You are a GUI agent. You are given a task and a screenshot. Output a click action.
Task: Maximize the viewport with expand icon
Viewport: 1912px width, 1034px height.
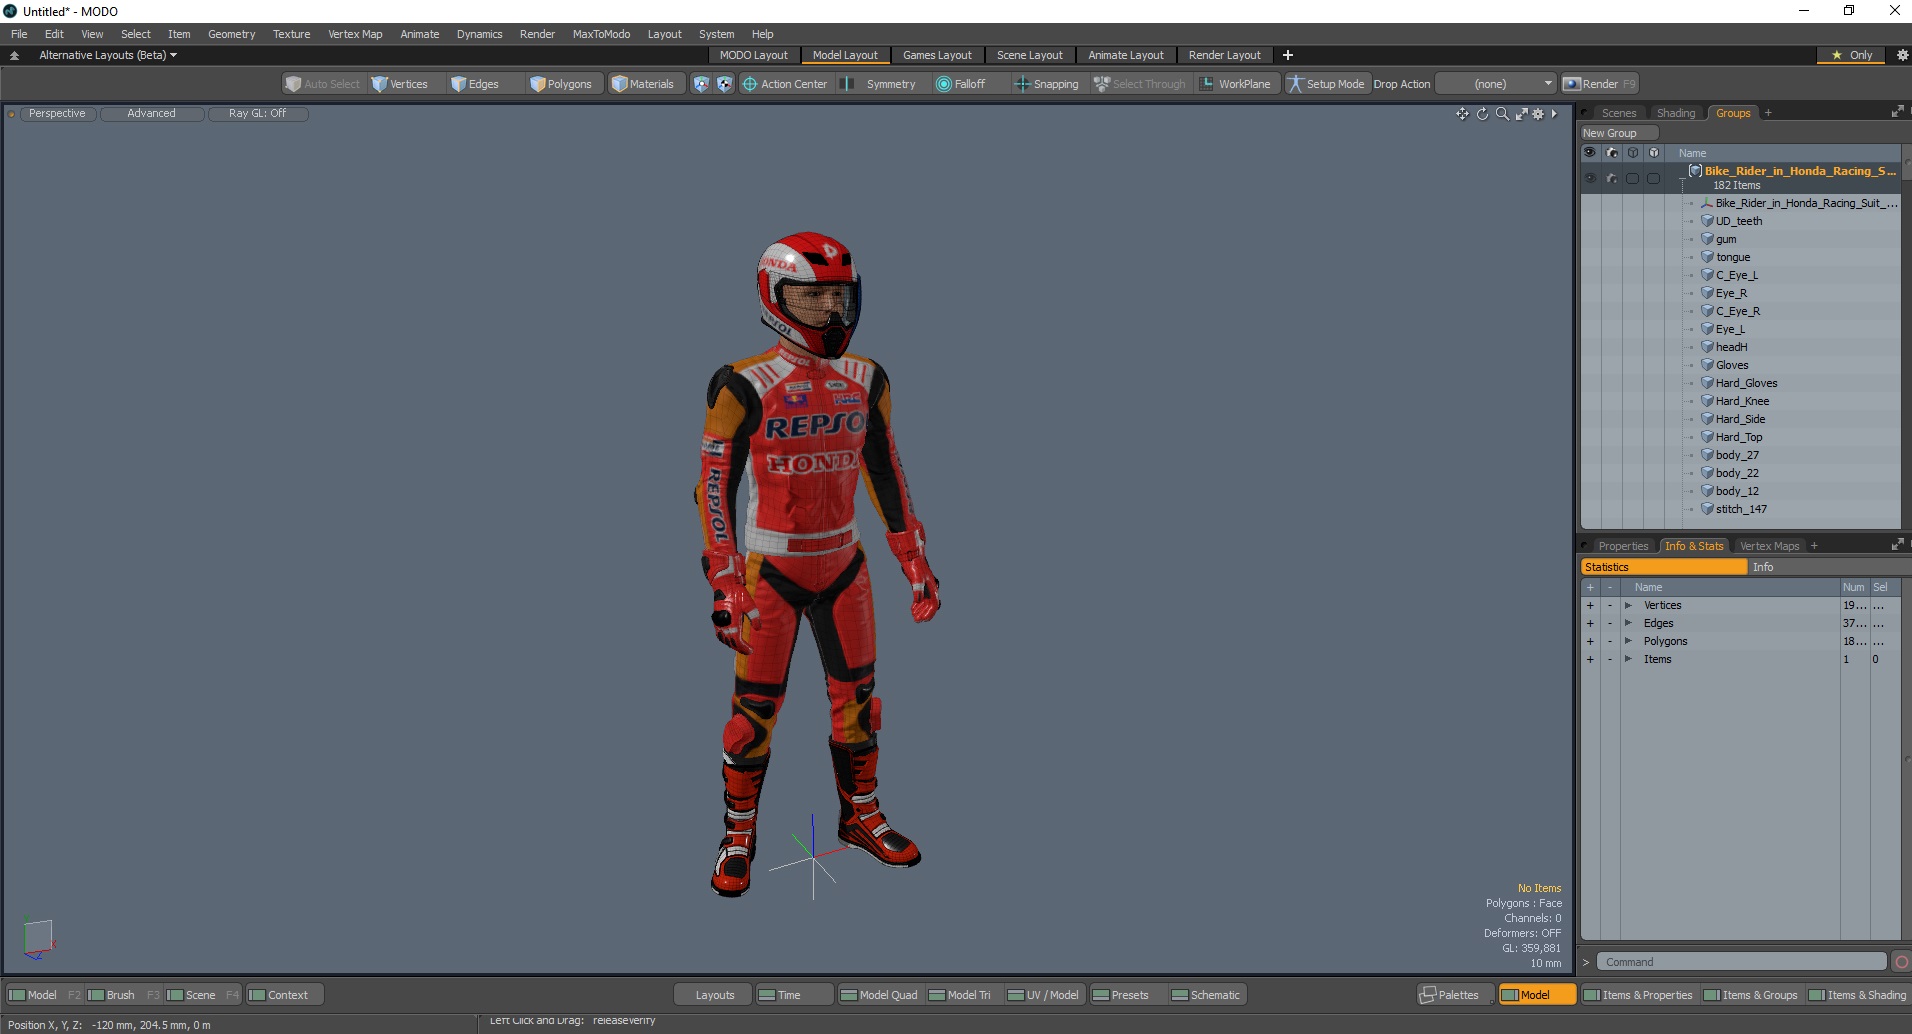1521,114
